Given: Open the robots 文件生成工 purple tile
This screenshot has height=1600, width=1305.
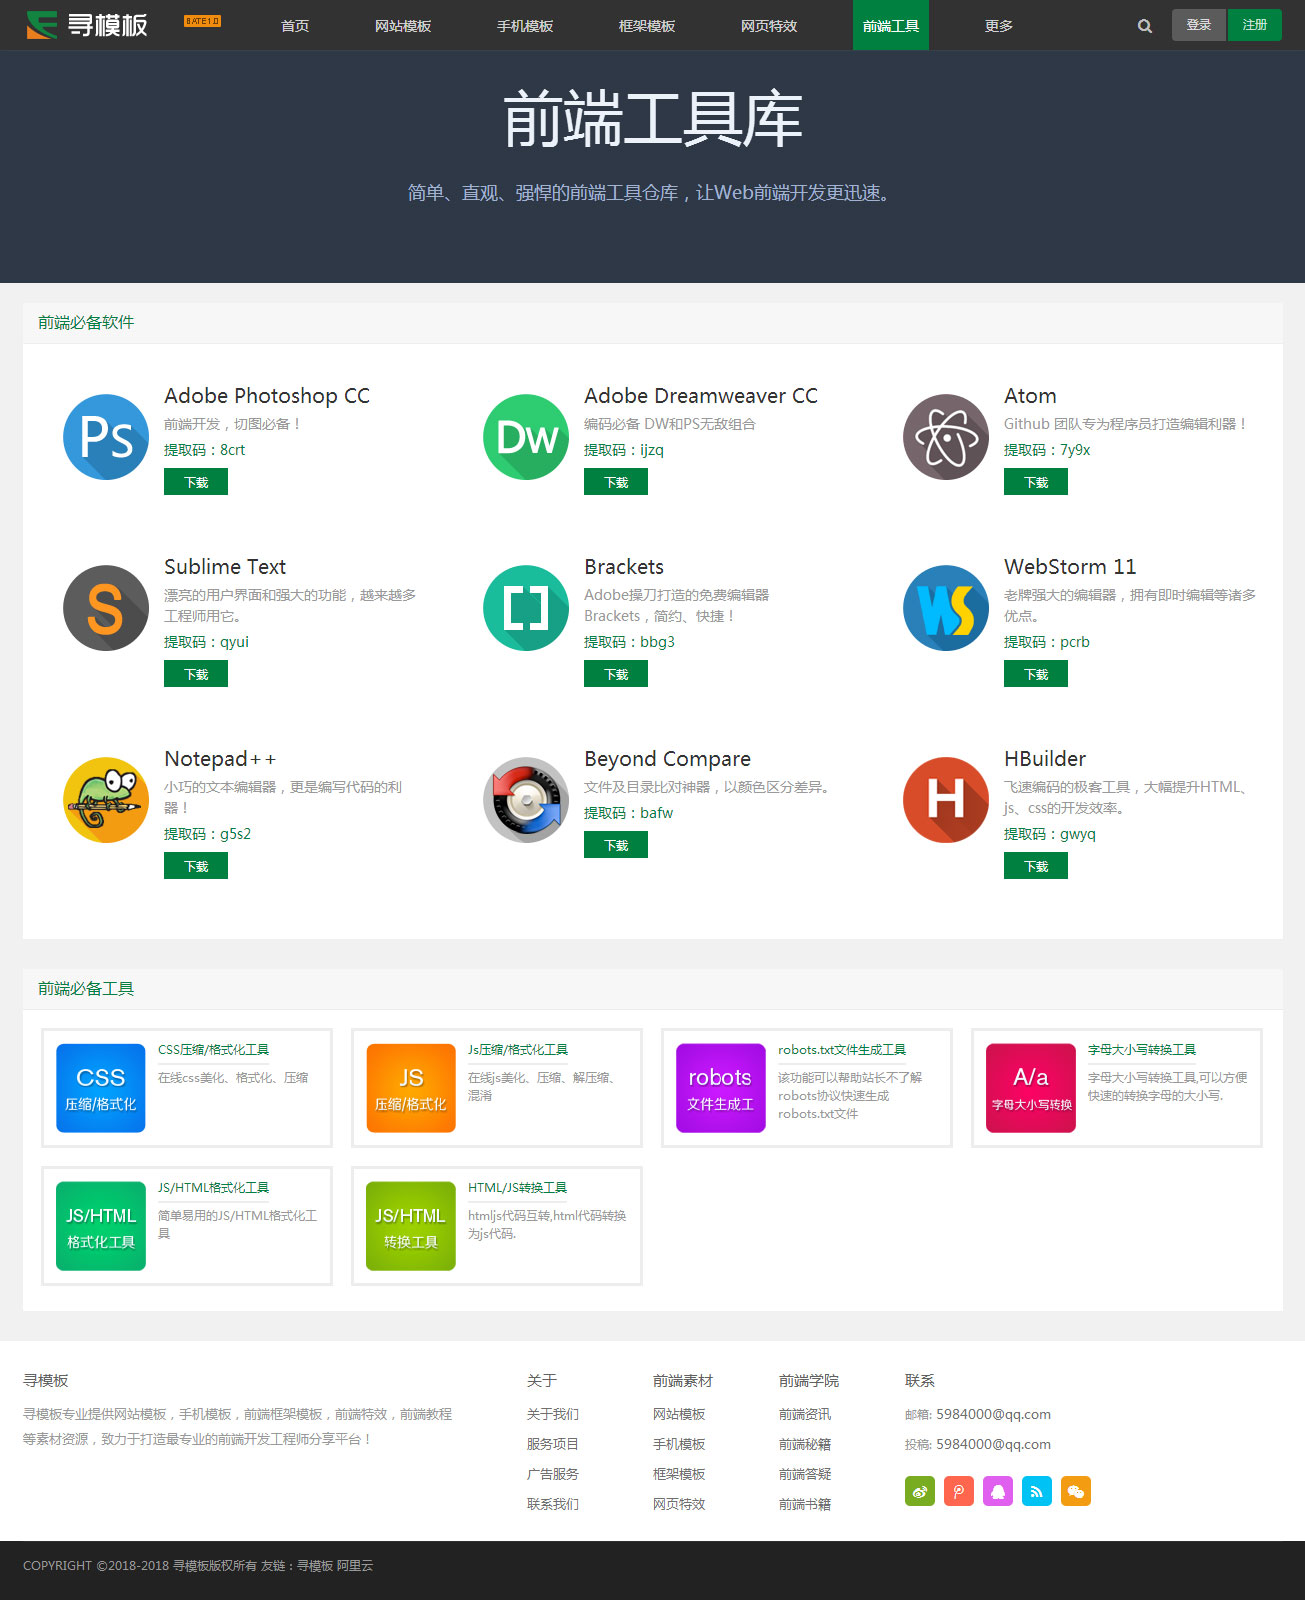Looking at the screenshot, I should [721, 1088].
